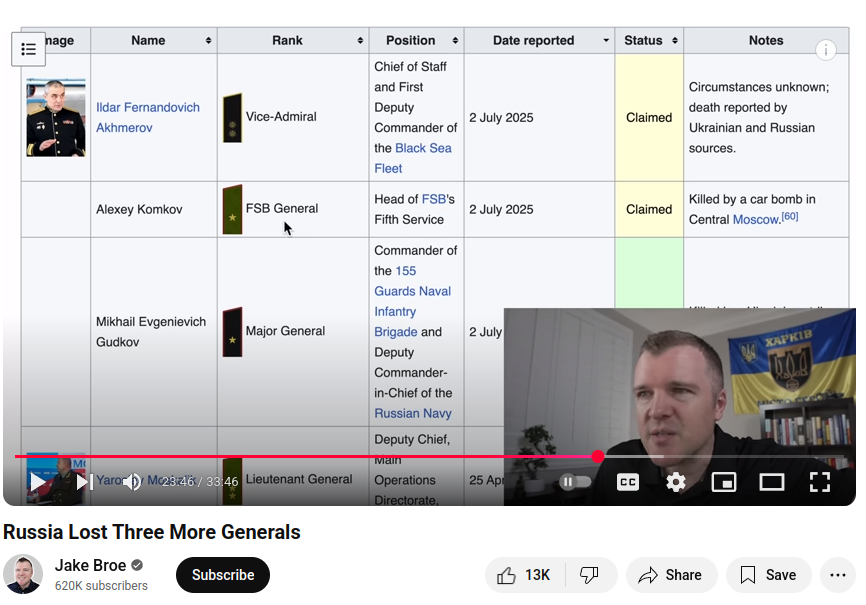
Task: Mute the video volume
Action: 131,482
